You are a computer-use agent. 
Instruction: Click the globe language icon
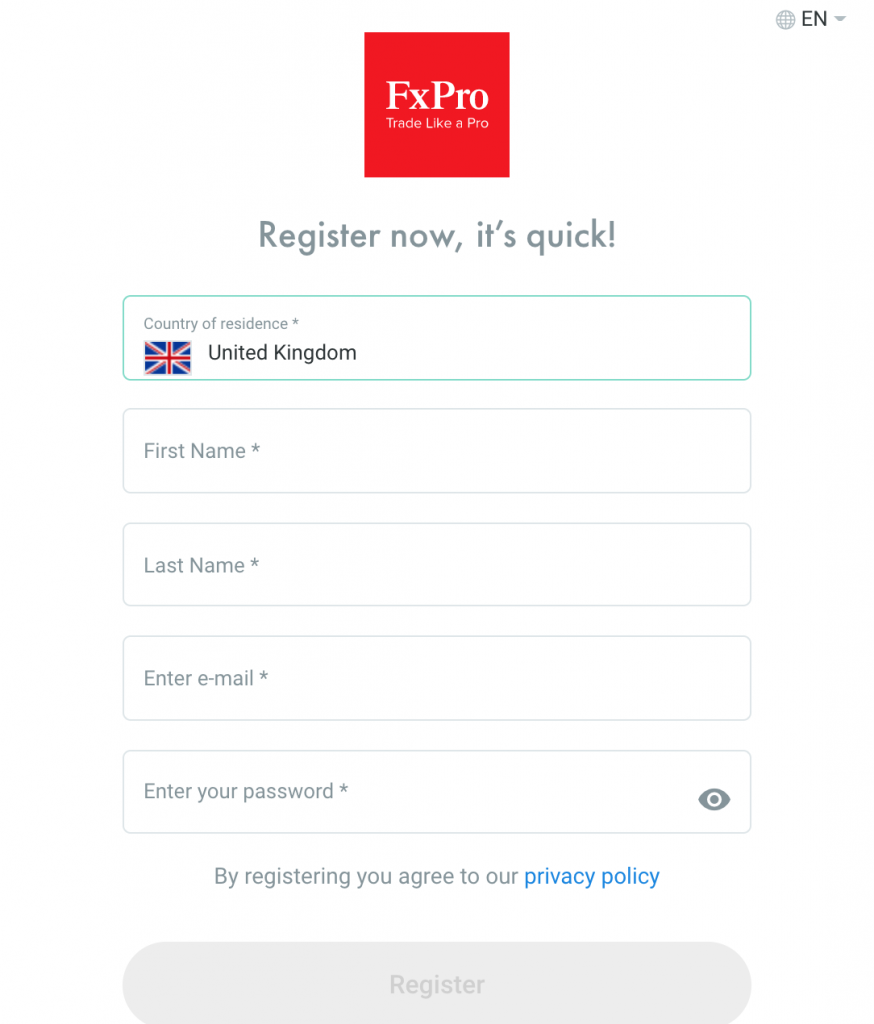[x=785, y=20]
